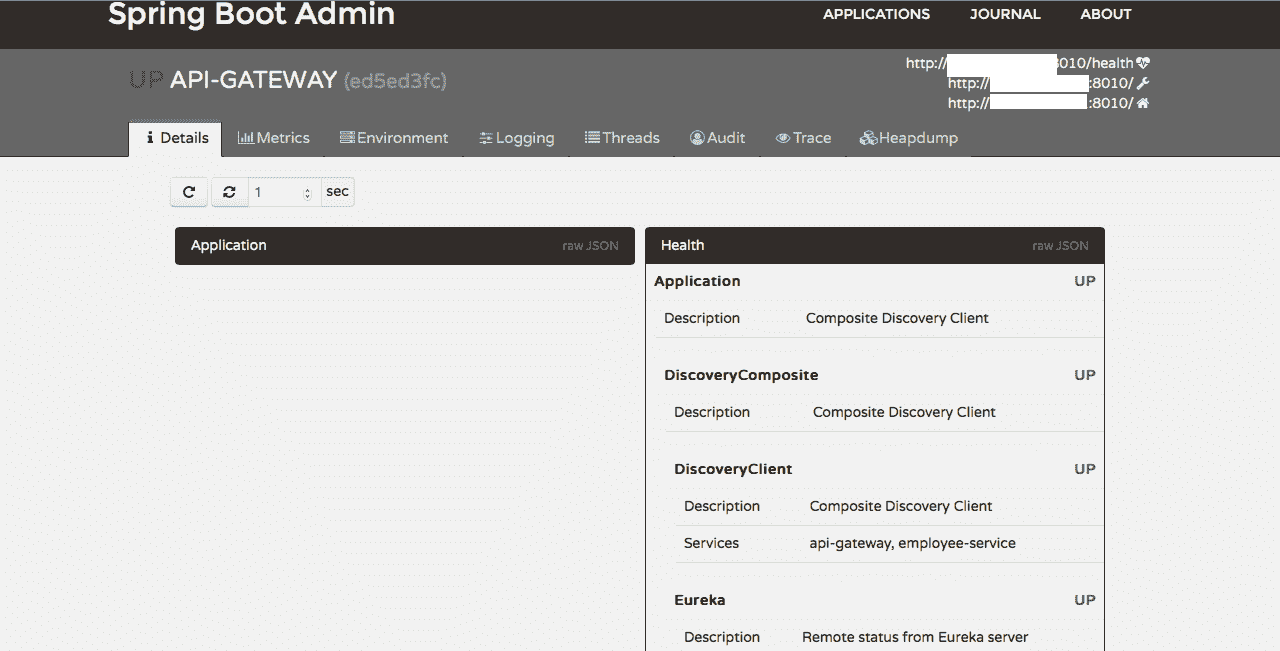This screenshot has width=1280, height=651.
Task: Click the Health panel header title
Action: [683, 245]
